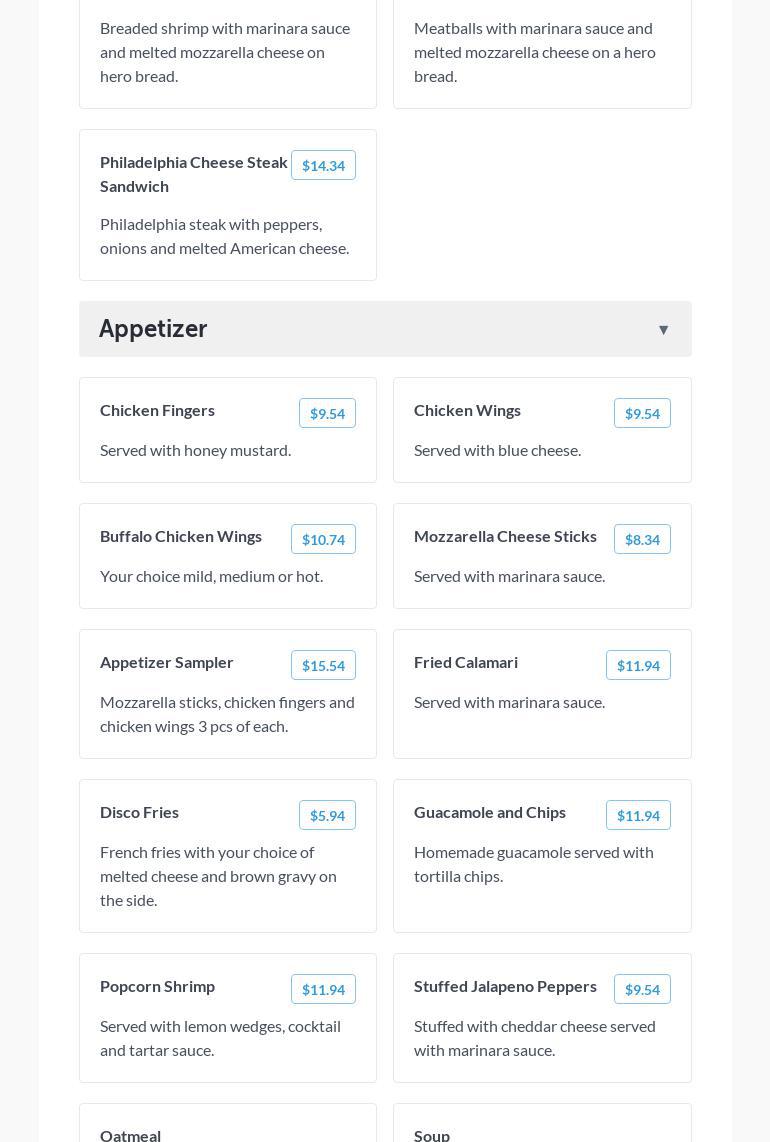Click the Appetizer section heading text
Screen dimensions: 770x1142
pyautogui.click(x=153, y=329)
